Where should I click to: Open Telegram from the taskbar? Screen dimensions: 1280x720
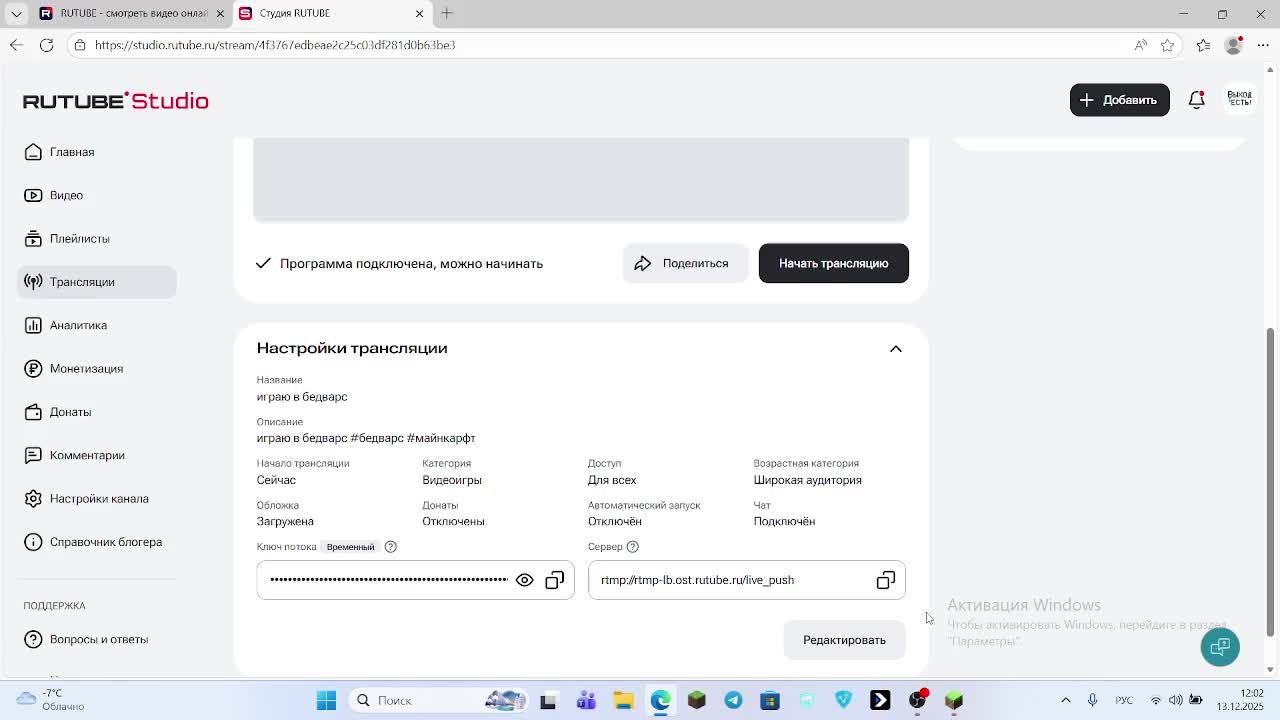[x=733, y=701]
